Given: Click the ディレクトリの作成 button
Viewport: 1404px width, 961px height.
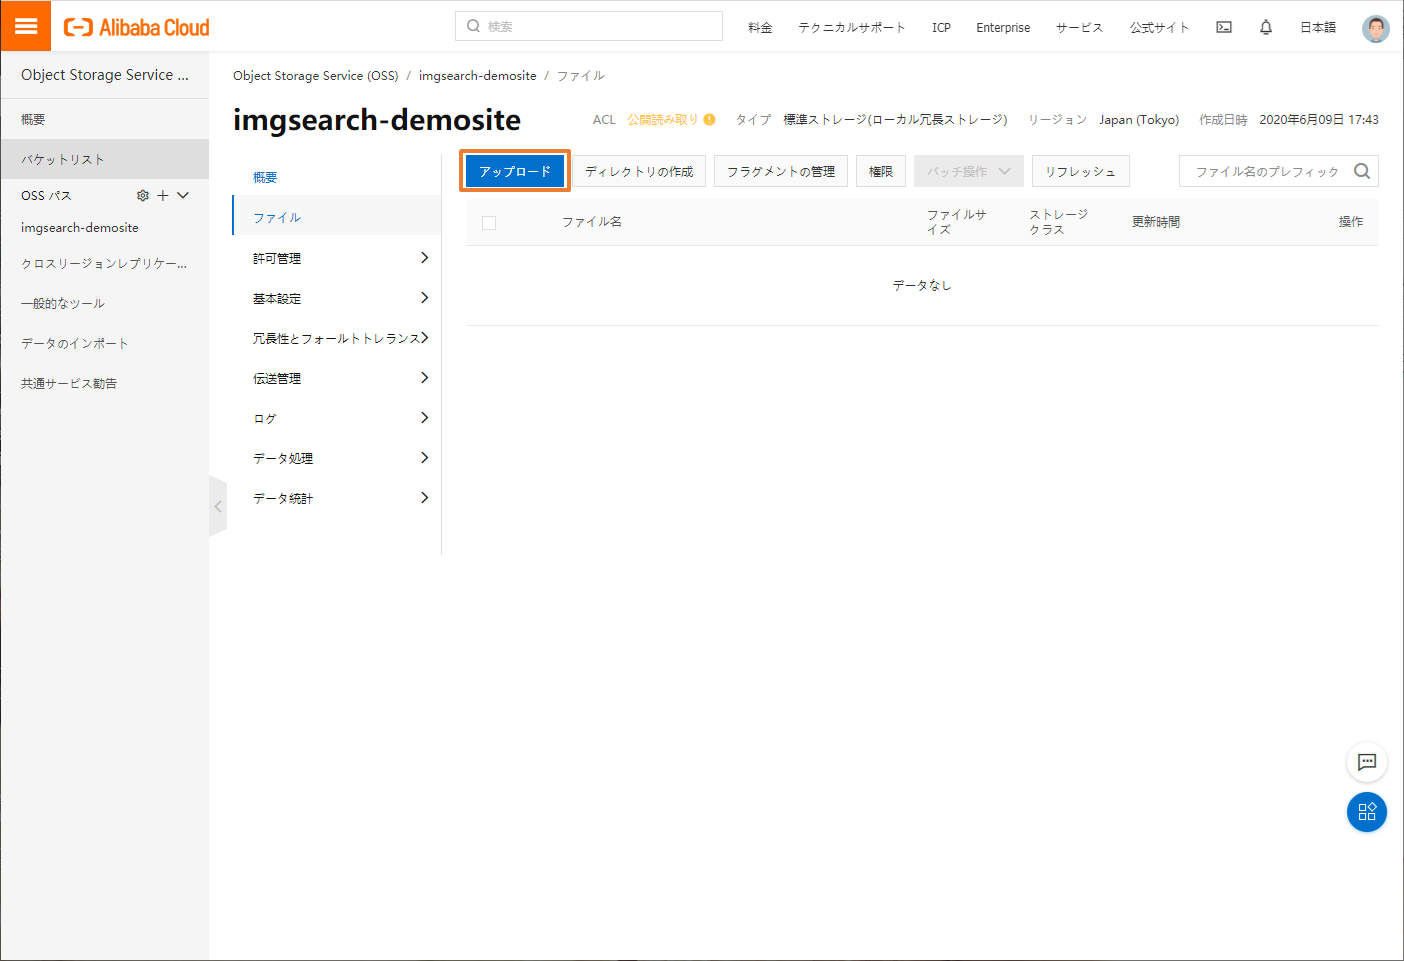Looking at the screenshot, I should [x=639, y=171].
